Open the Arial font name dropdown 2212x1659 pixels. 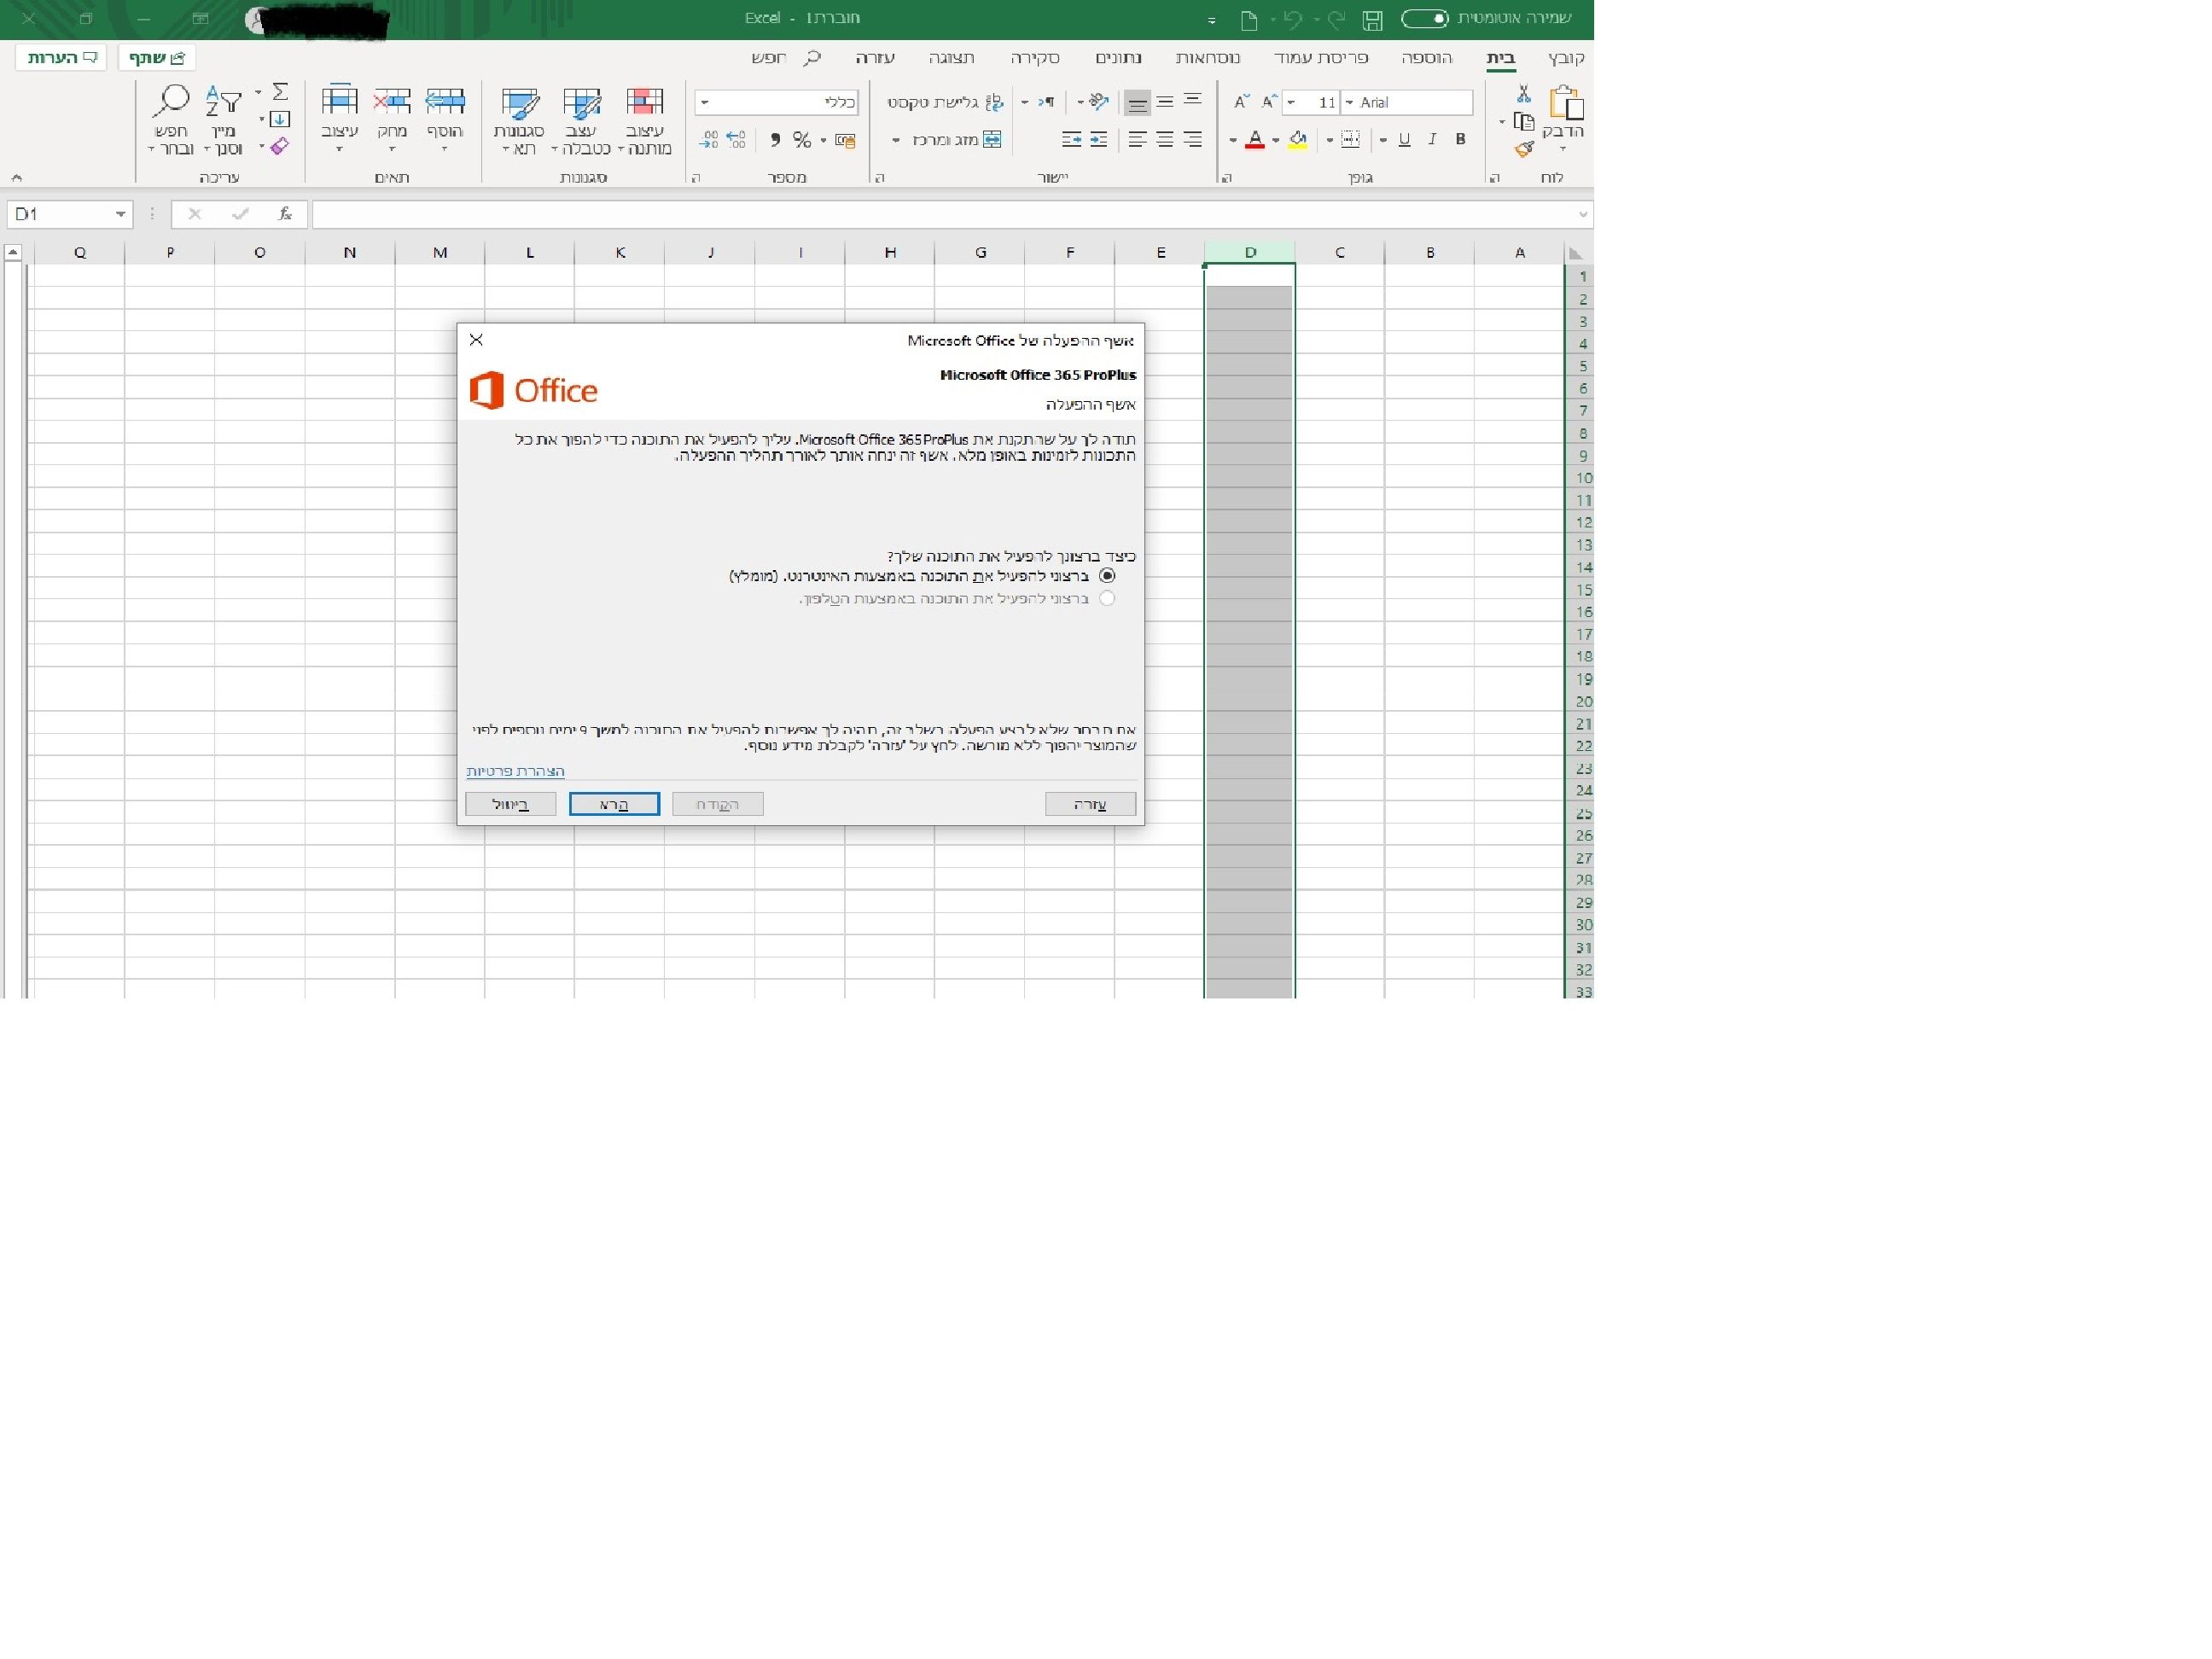pyautogui.click(x=1349, y=103)
